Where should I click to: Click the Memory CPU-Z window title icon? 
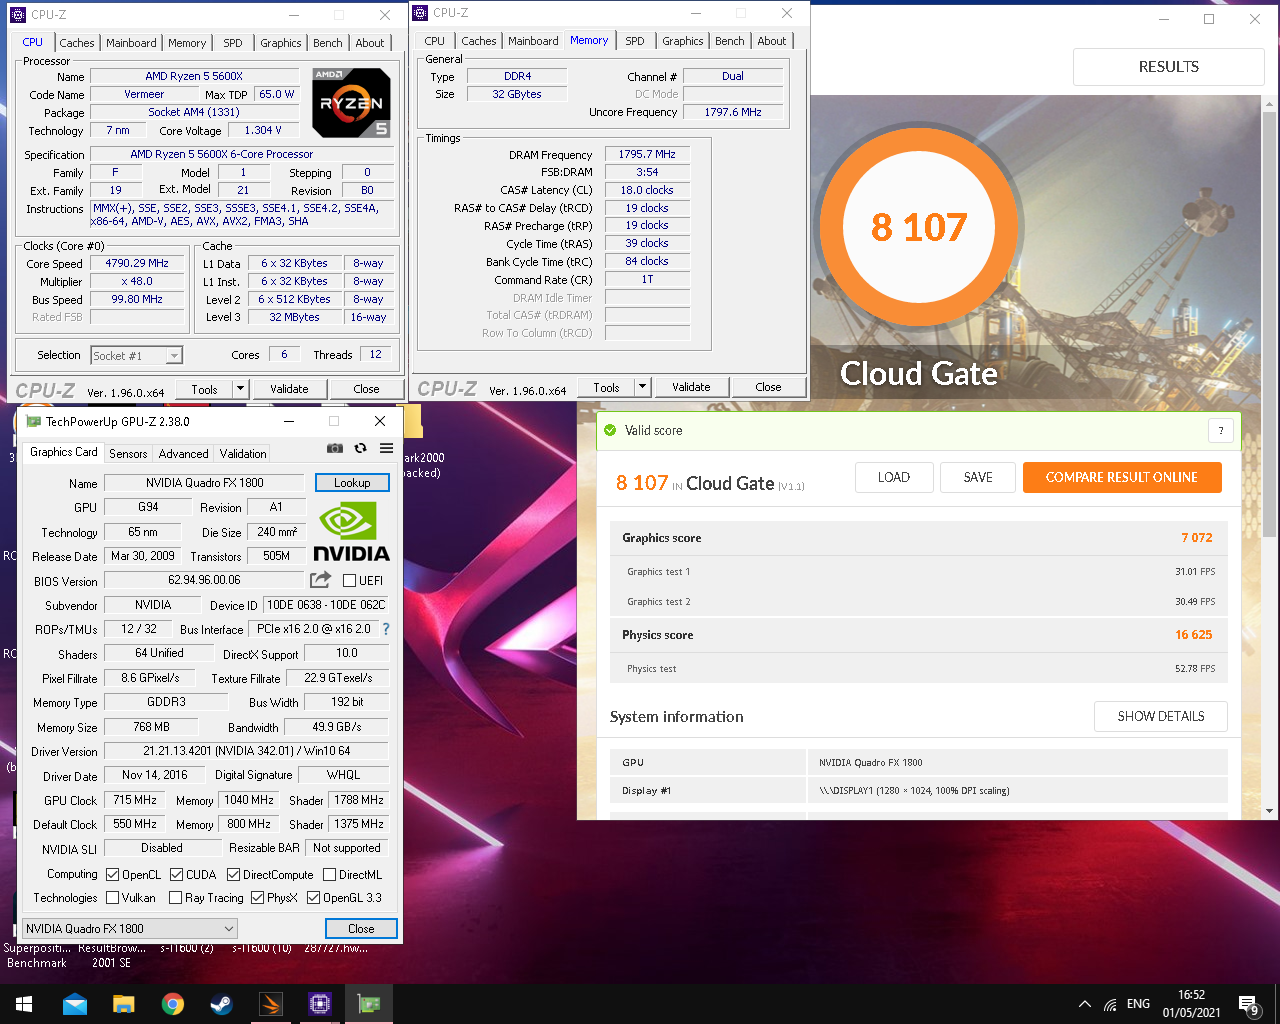[x=420, y=13]
